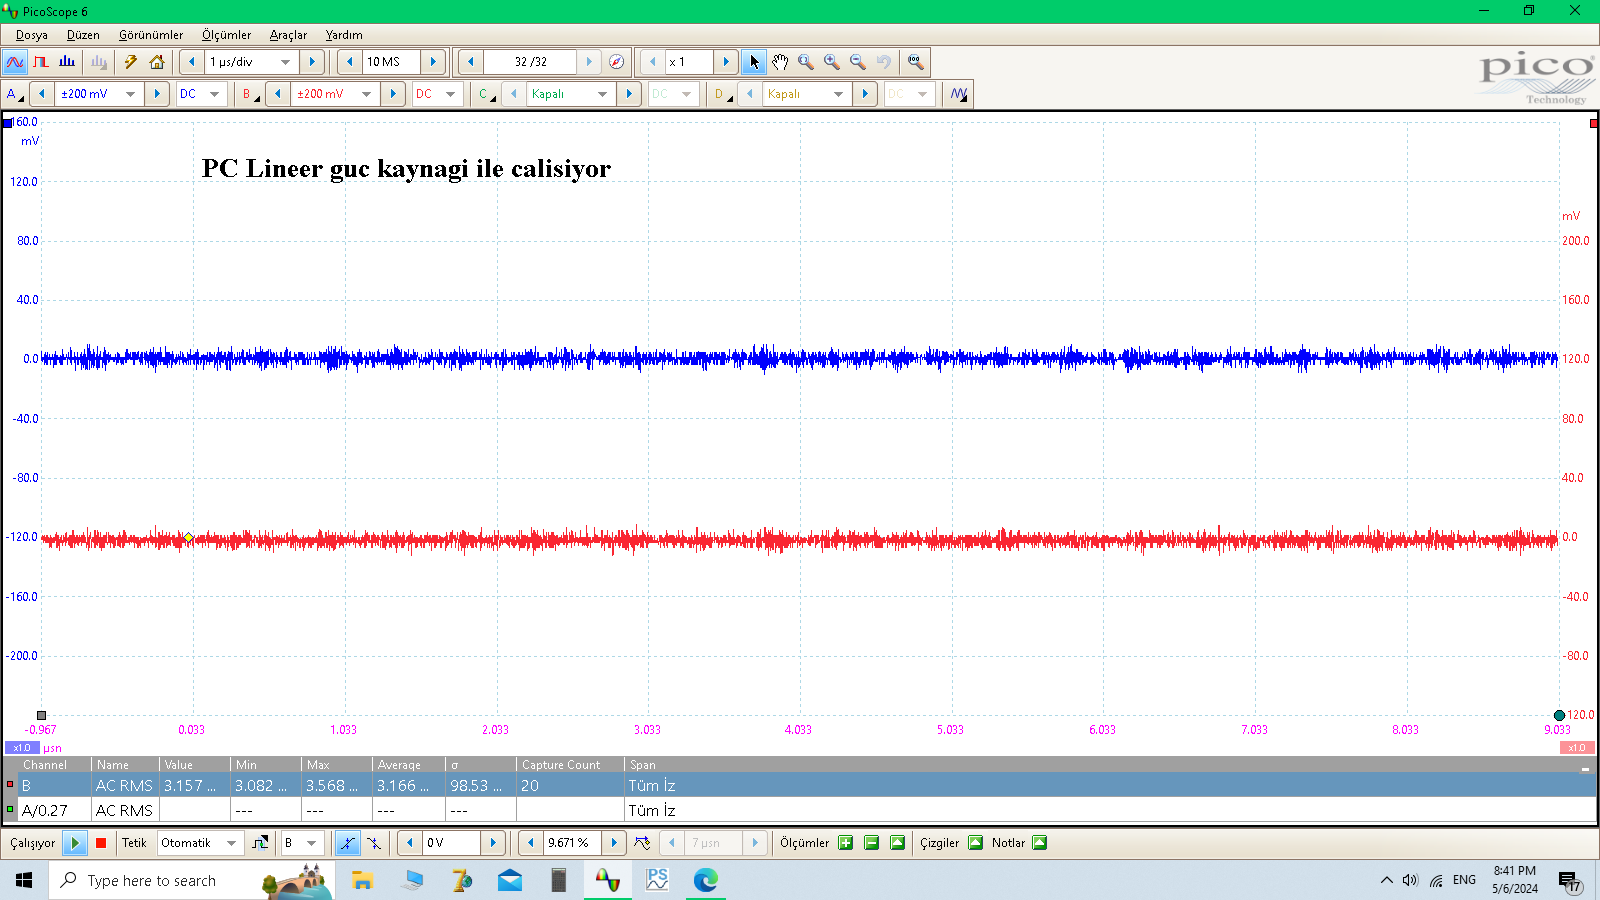Open the Yardım menu

tap(344, 35)
